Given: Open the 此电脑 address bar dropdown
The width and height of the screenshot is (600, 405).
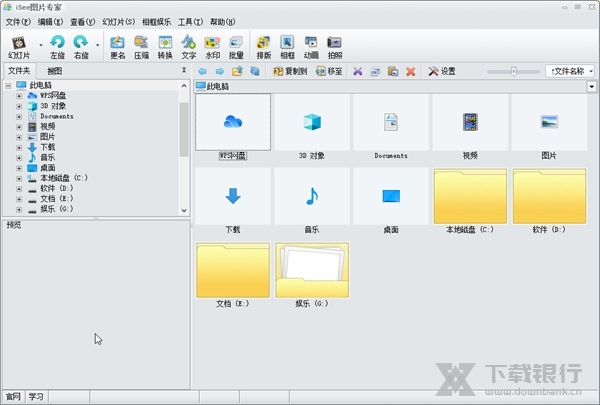Looking at the screenshot, I should click(592, 87).
